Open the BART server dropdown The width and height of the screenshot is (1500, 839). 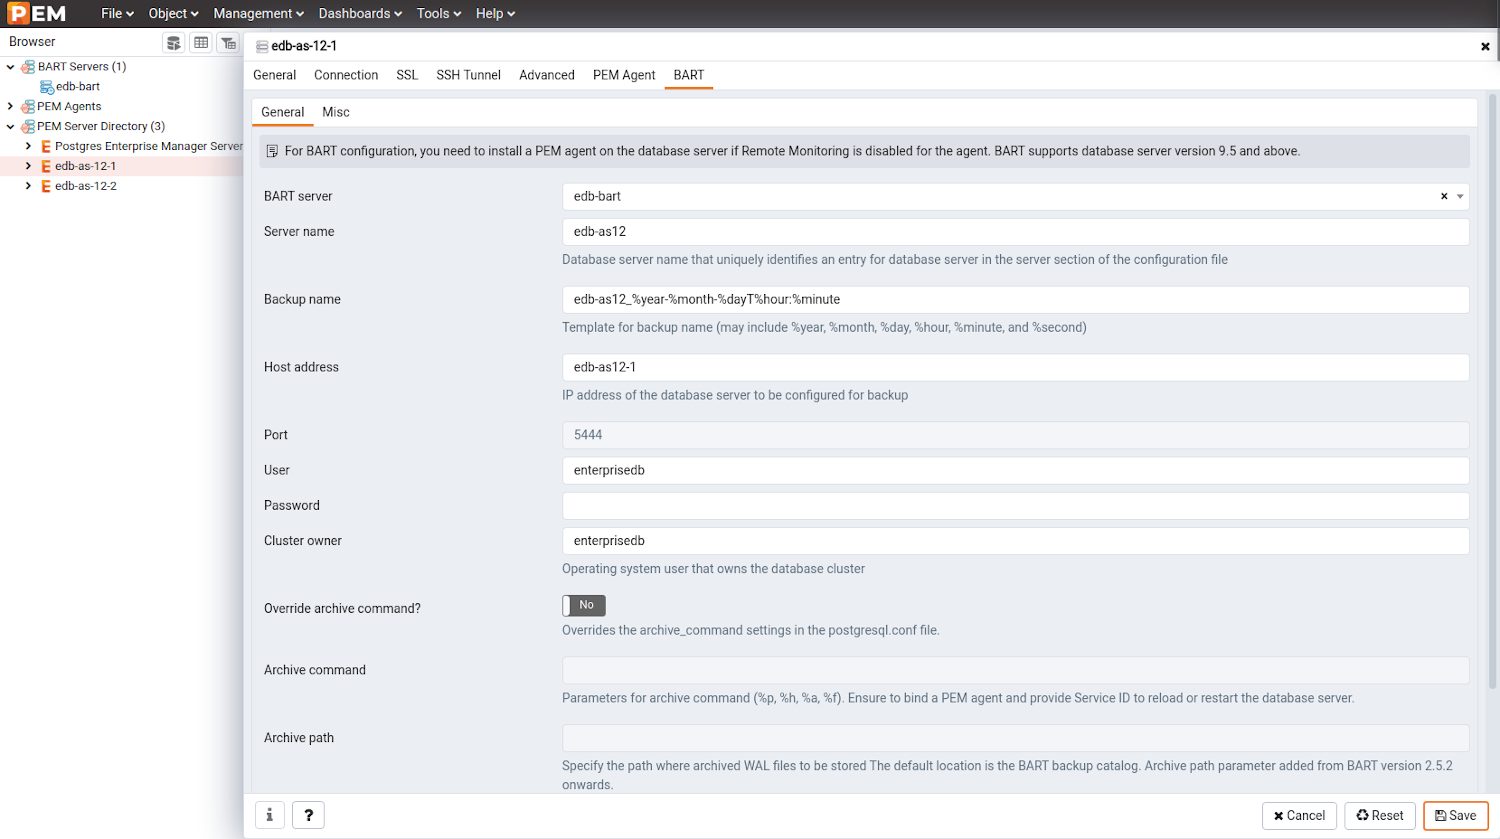1461,197
